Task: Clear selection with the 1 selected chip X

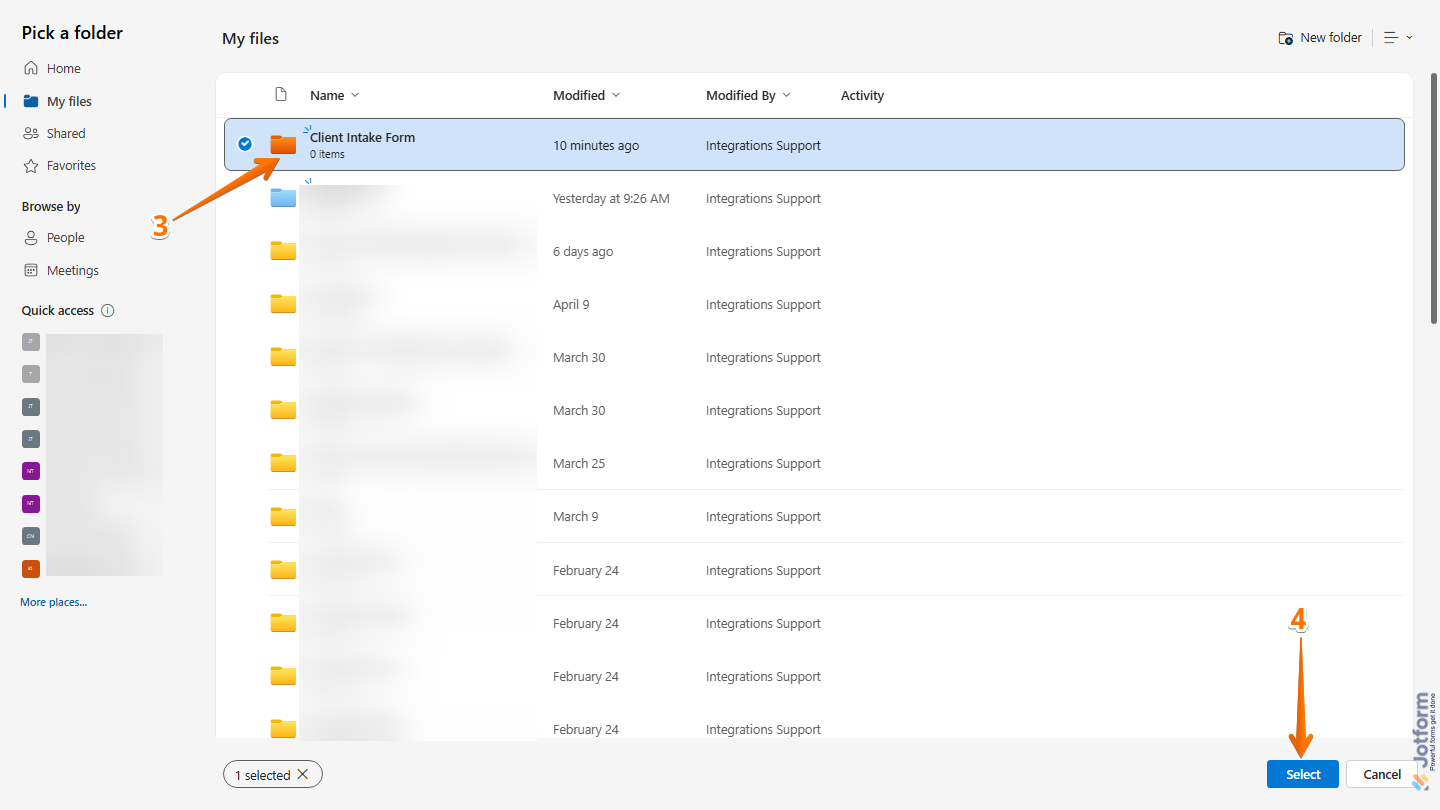Action: [302, 774]
